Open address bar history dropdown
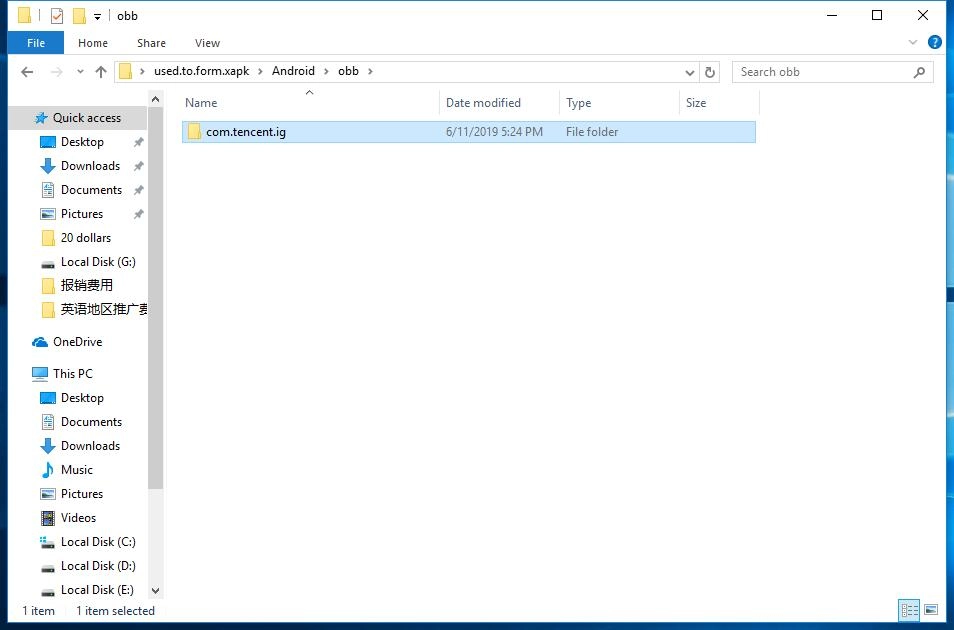 690,72
